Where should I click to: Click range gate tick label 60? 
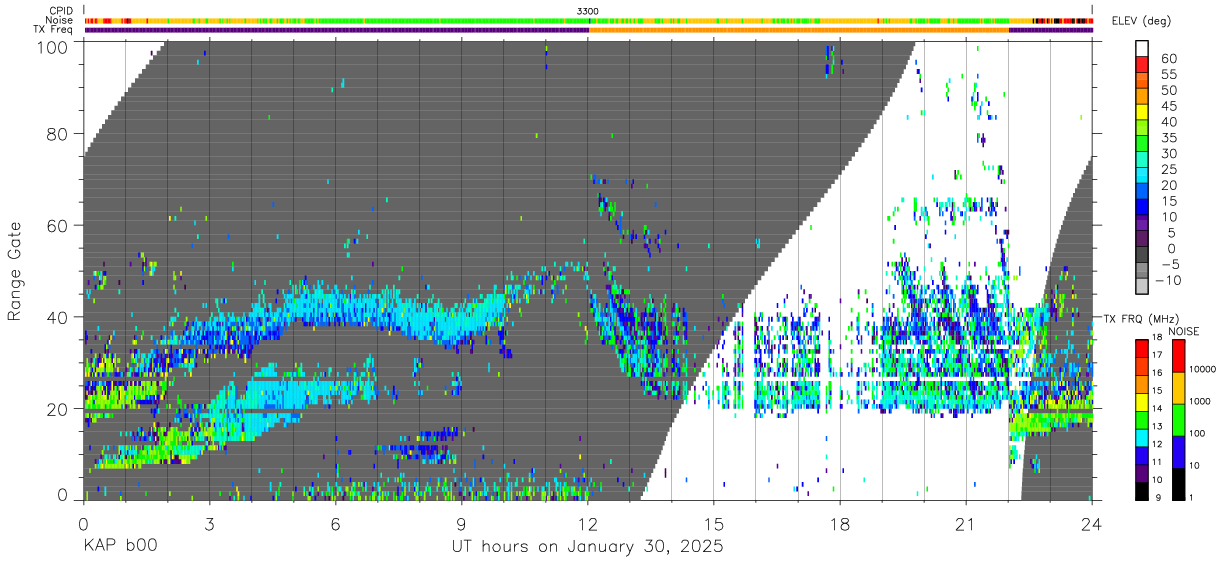coord(58,225)
